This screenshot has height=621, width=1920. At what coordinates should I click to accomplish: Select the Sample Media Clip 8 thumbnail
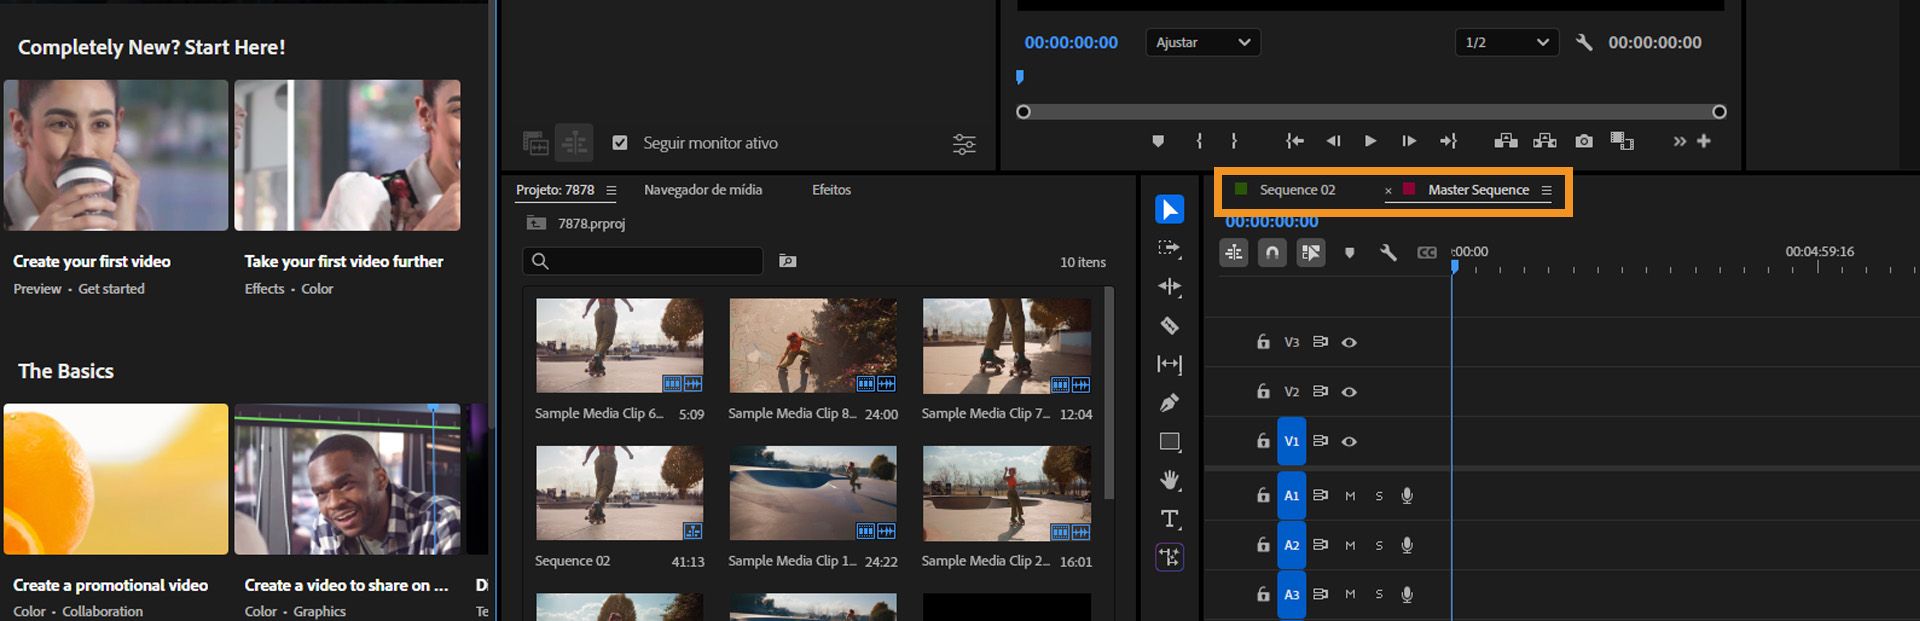(813, 345)
